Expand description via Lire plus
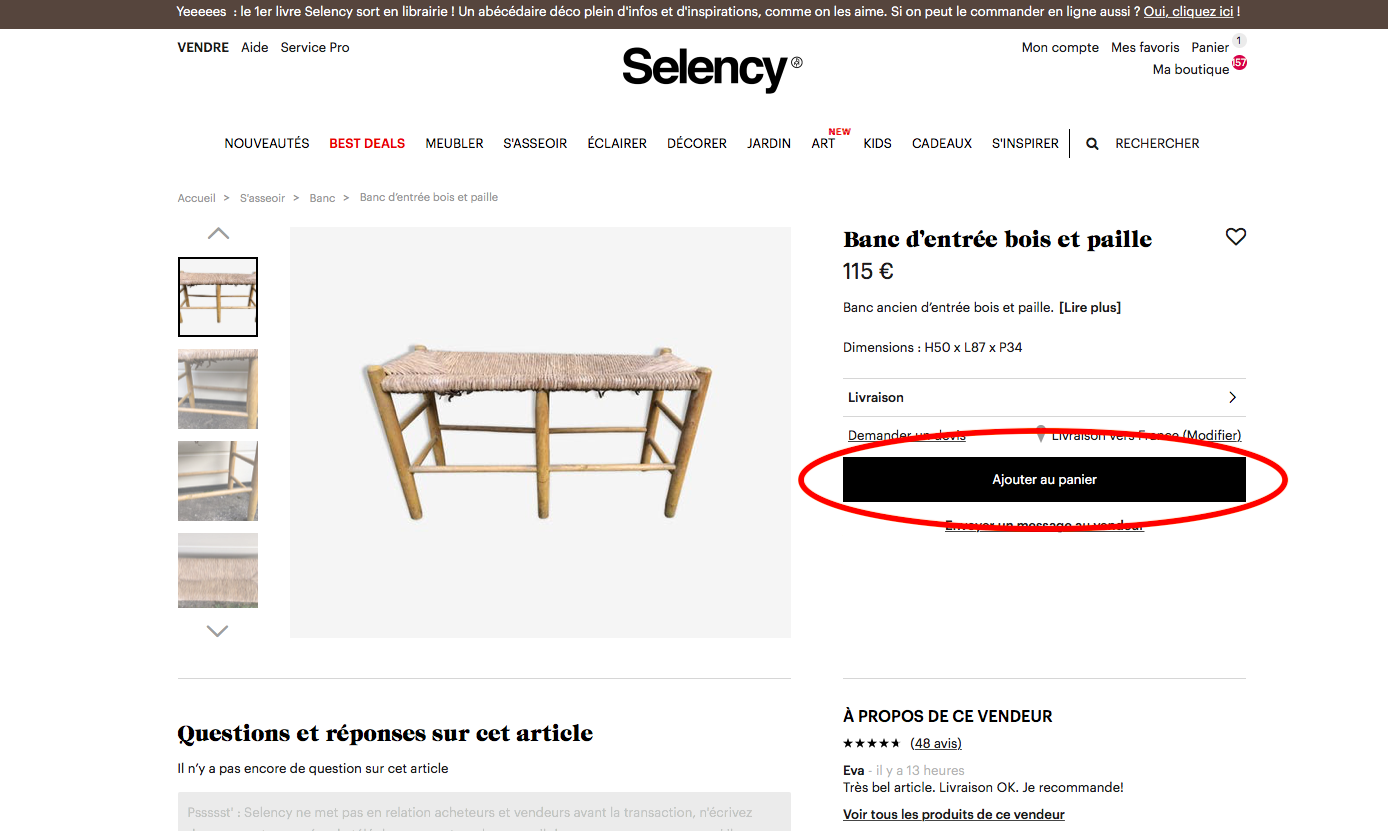Screen dimensions: 1388x831 (1090, 308)
